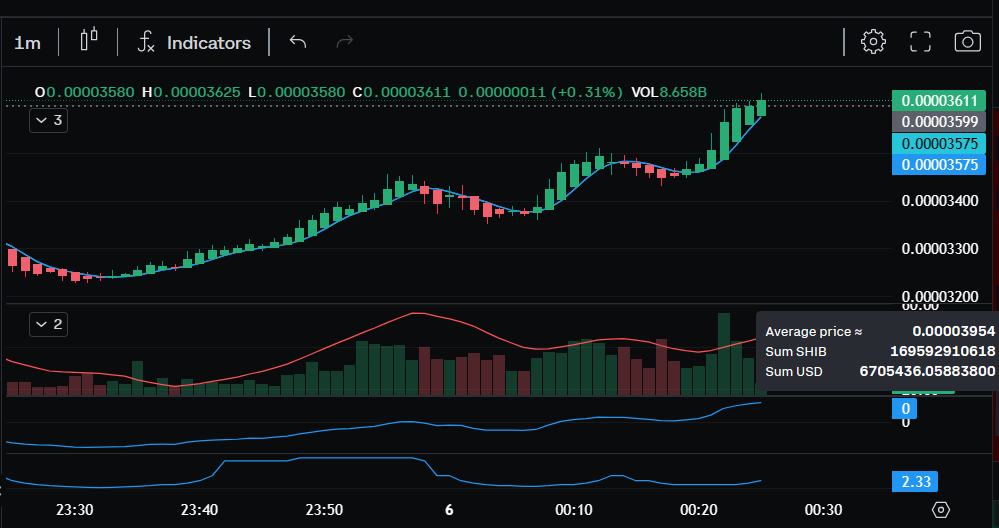Screen dimensions: 999x528
Task: Select the teal price label 0.00003575
Action: click(x=939, y=143)
